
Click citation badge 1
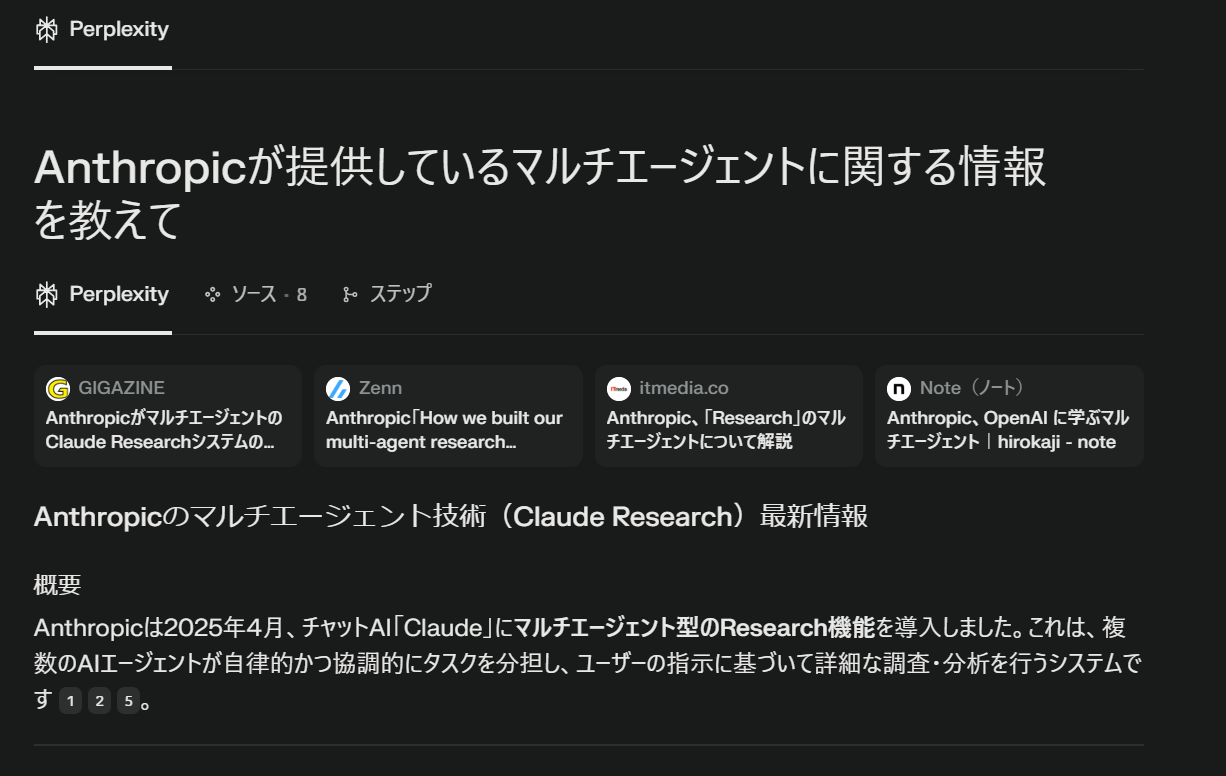[x=70, y=701]
